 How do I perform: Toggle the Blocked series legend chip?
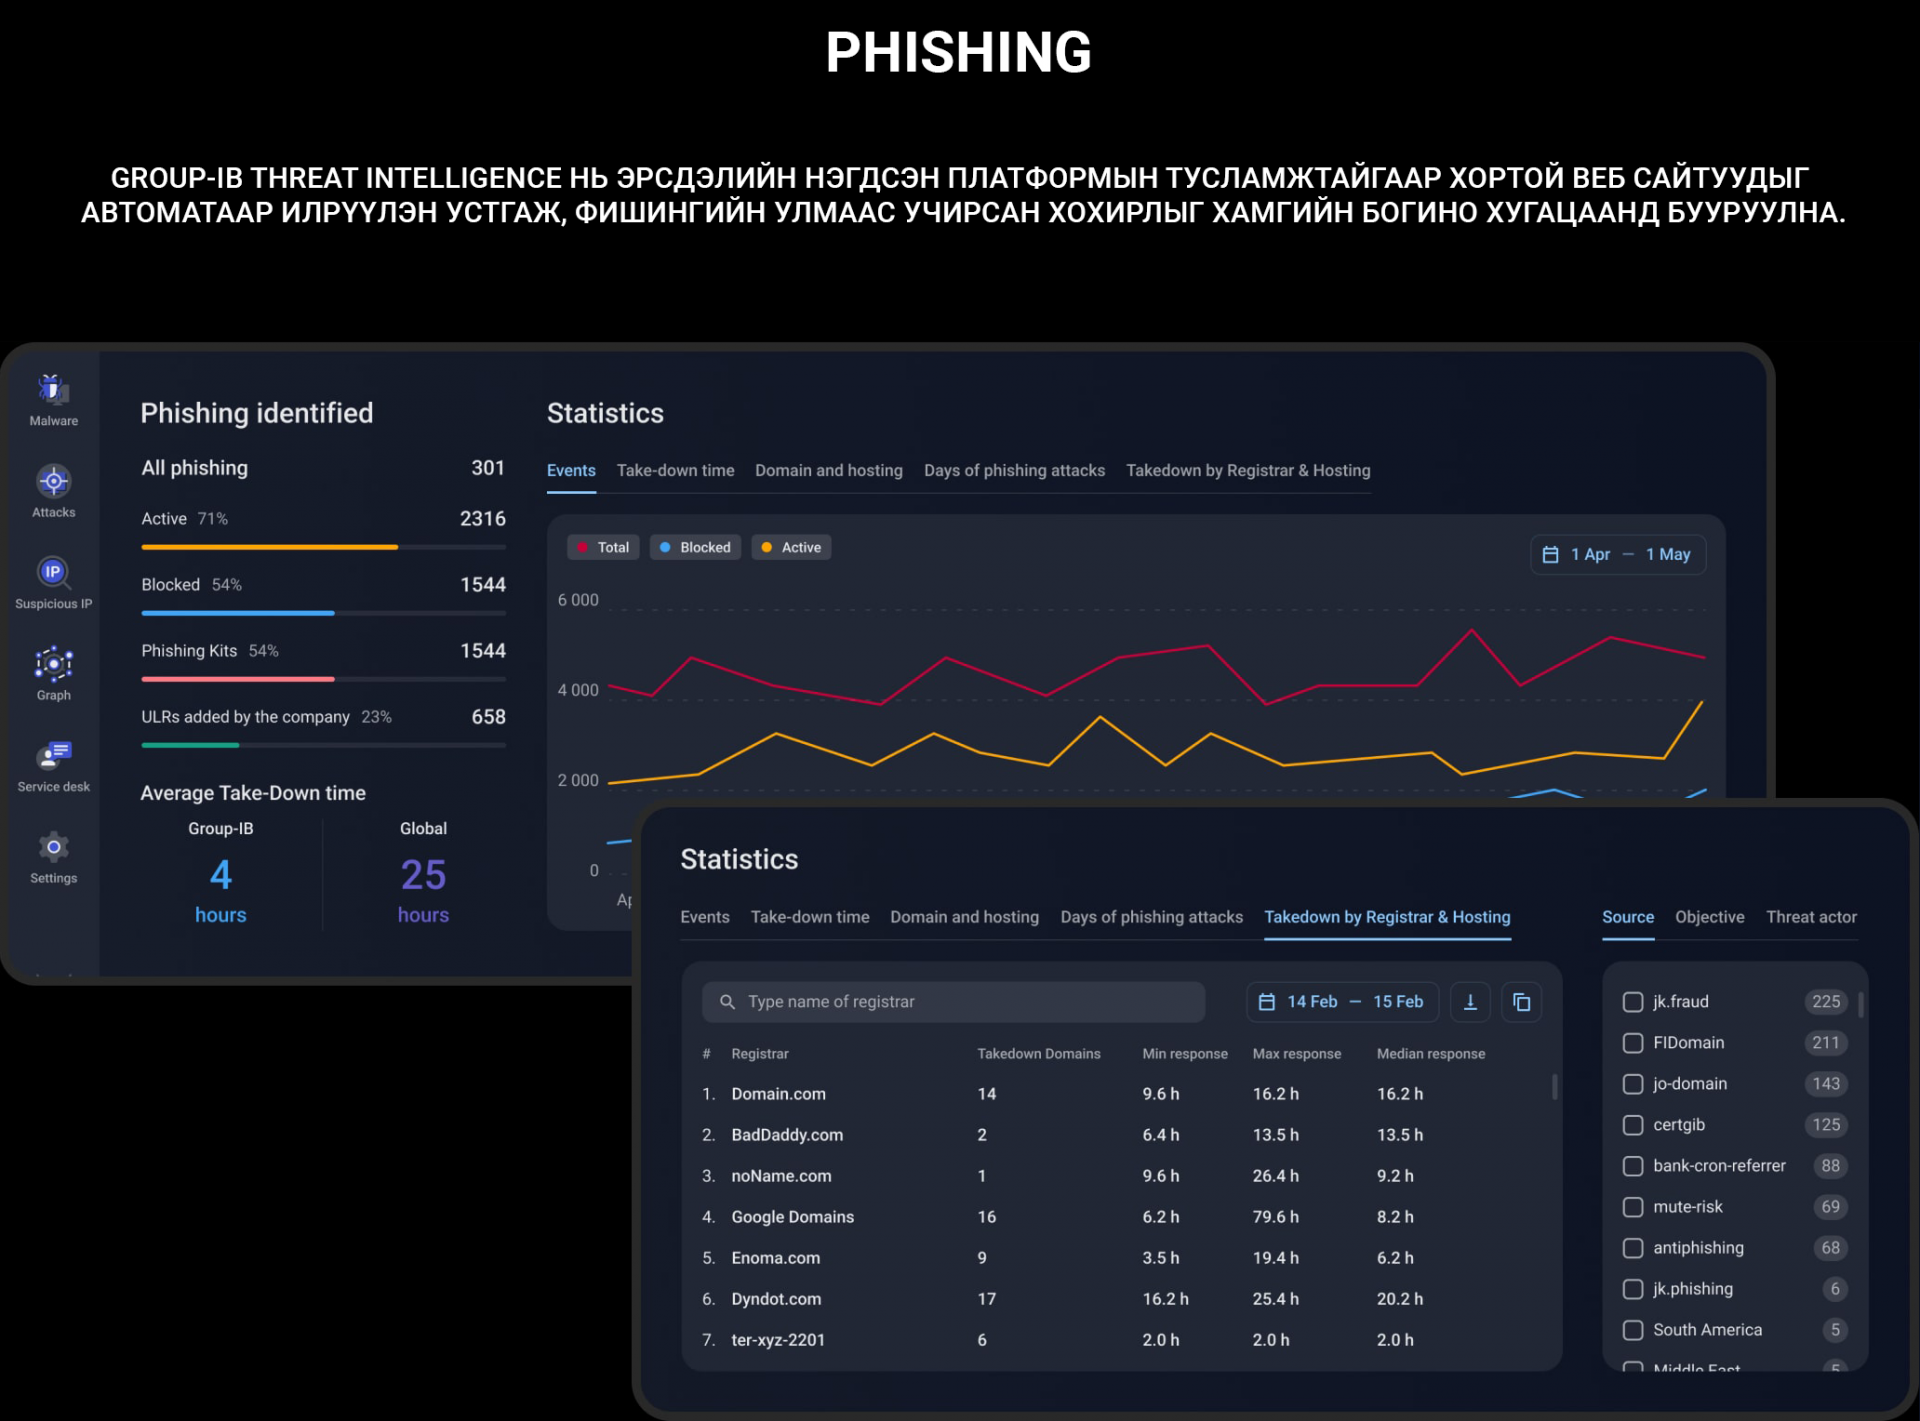[x=695, y=547]
